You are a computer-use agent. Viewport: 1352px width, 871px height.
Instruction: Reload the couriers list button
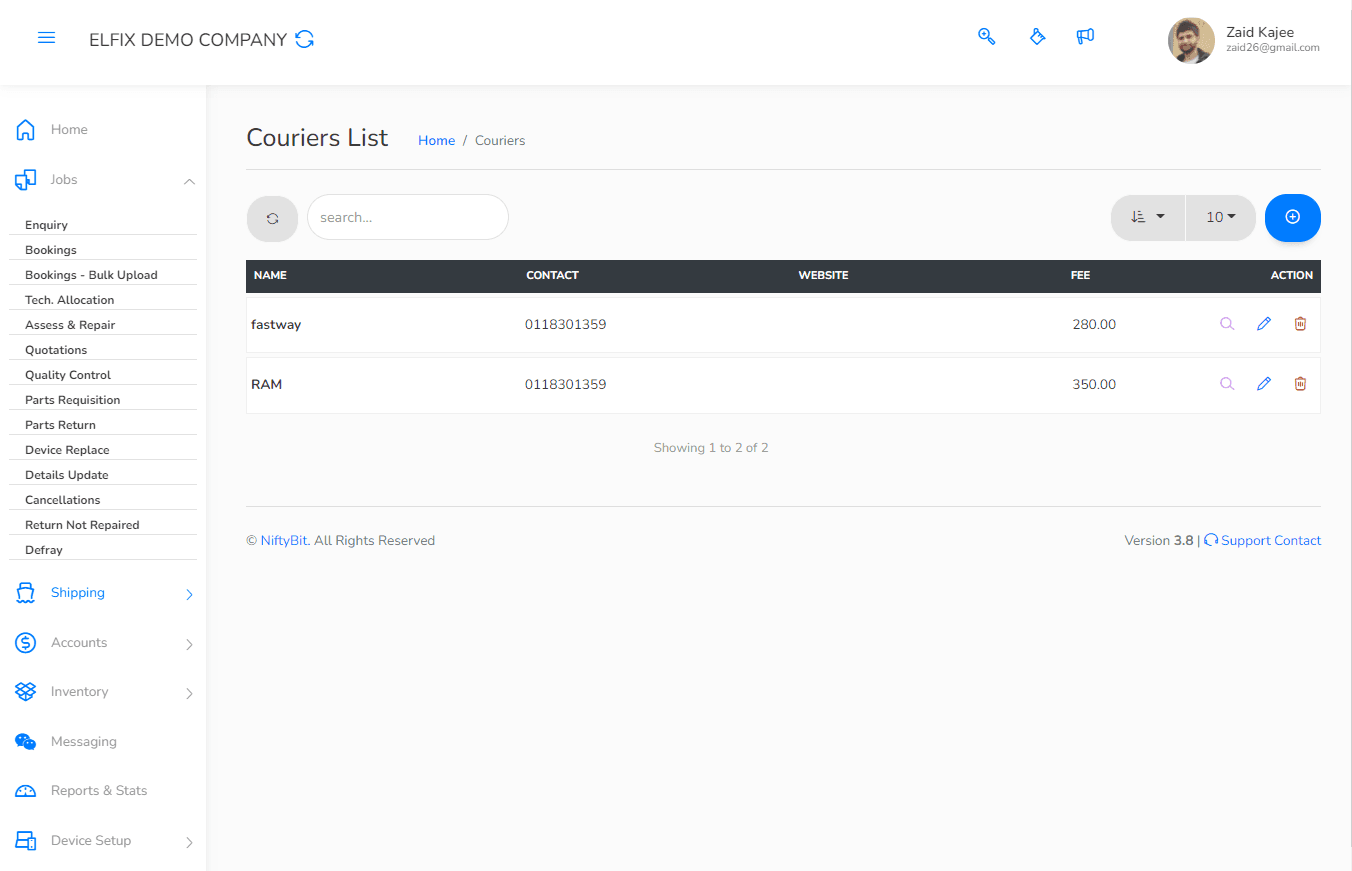(272, 218)
